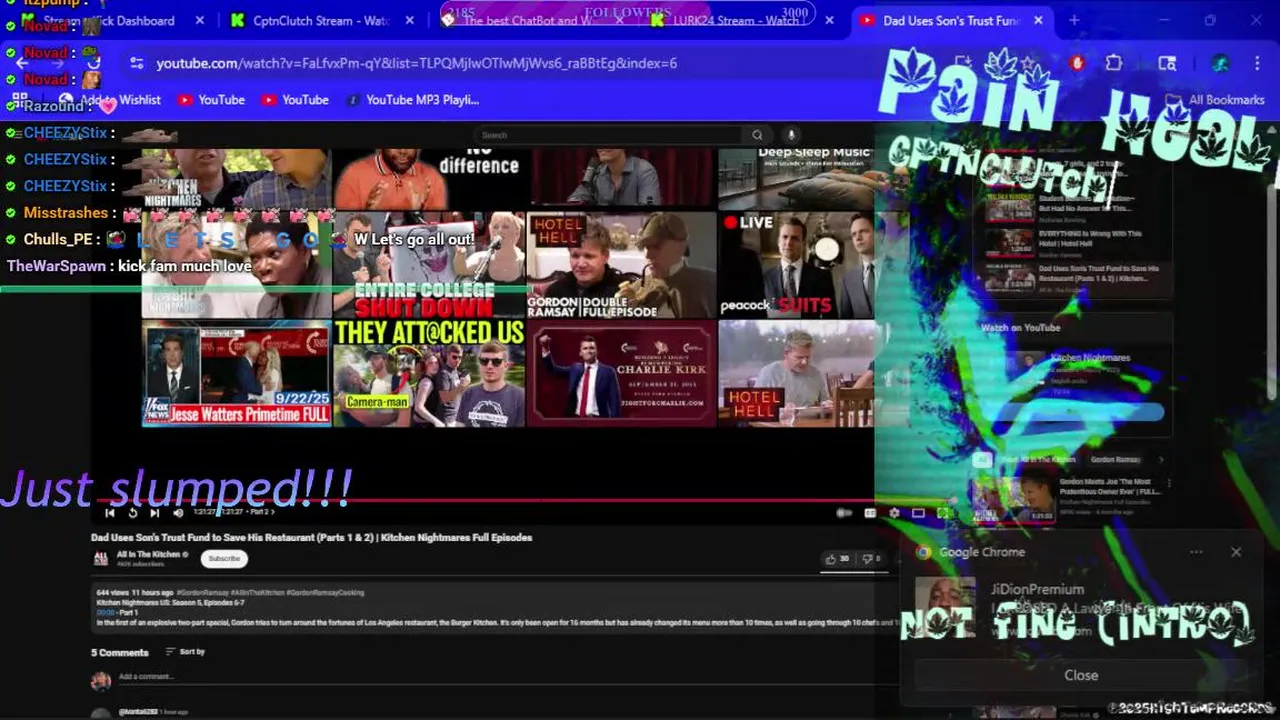Image resolution: width=1280 pixels, height=720 pixels.
Task: Open YouTube bookmark beside Add to Wishlist
Action: pyautogui.click(x=211, y=100)
